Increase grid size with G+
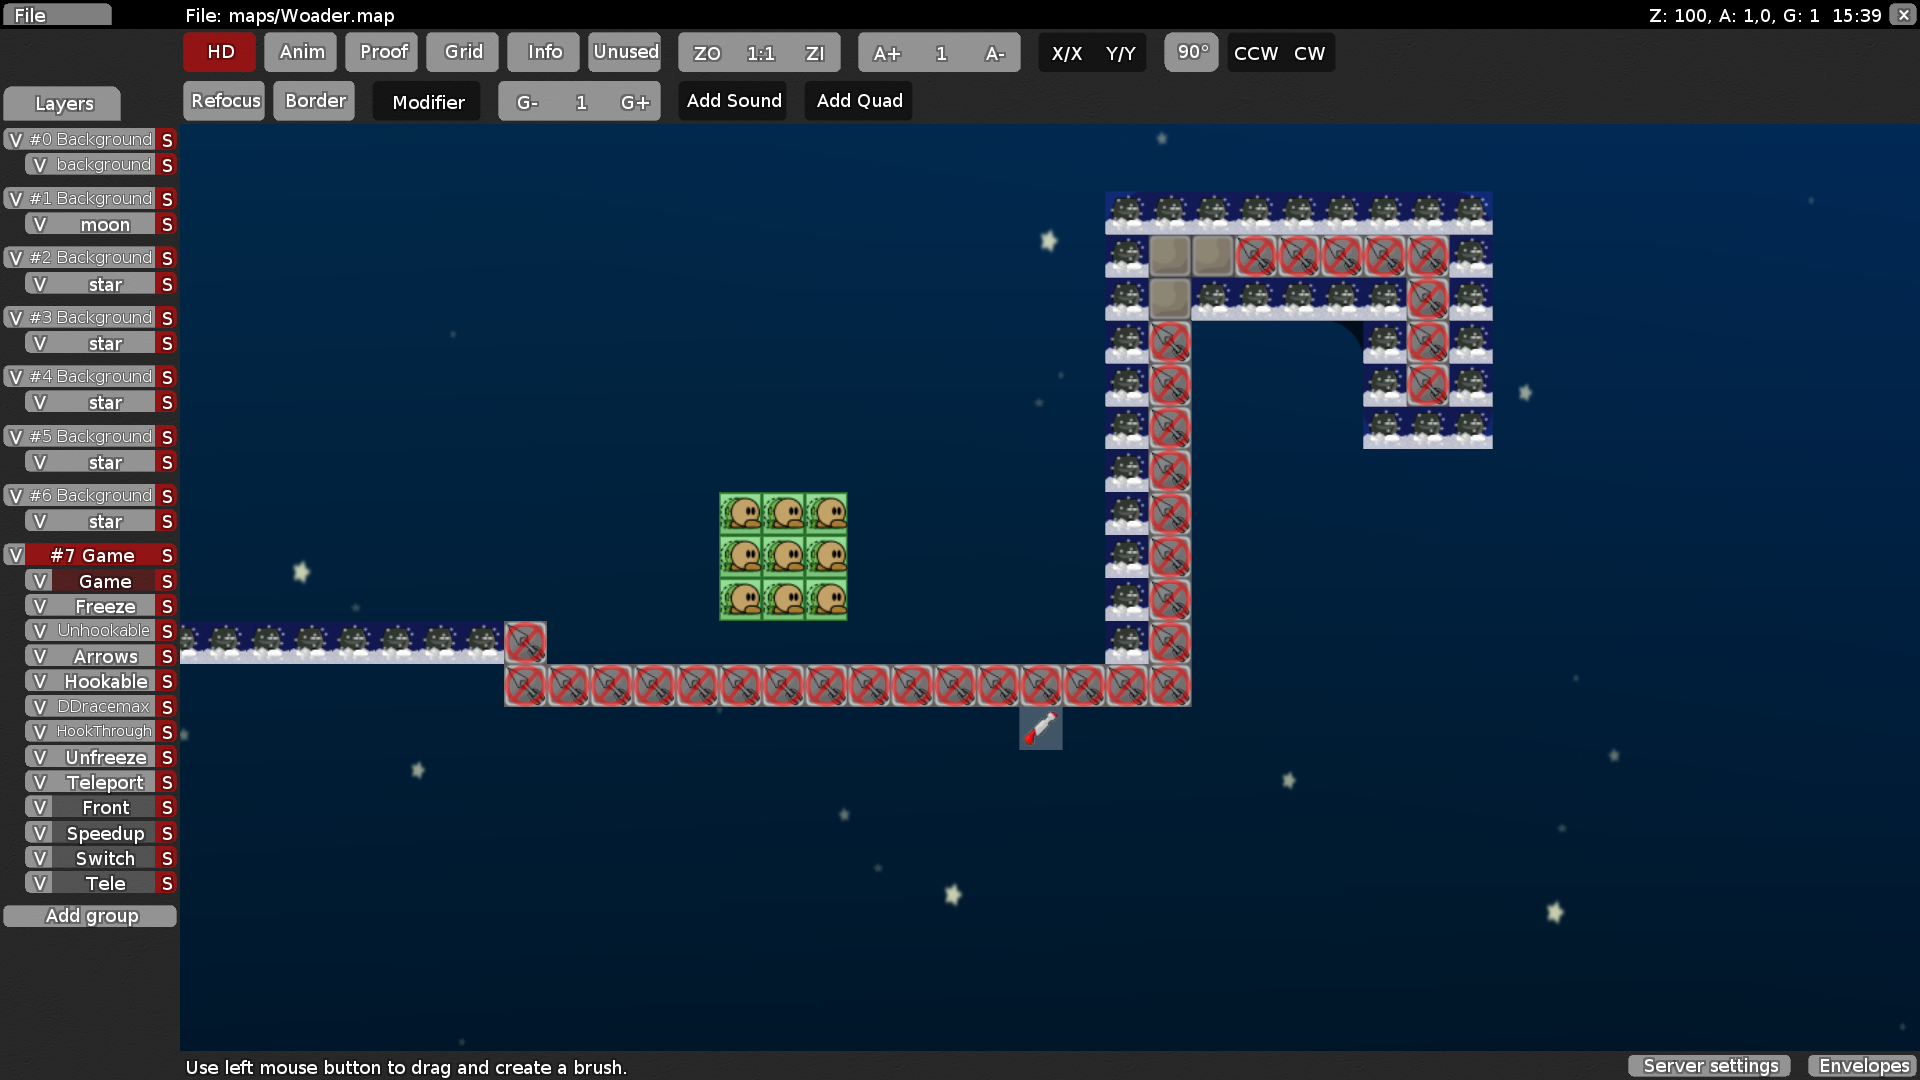This screenshot has width=1920, height=1080. click(634, 102)
